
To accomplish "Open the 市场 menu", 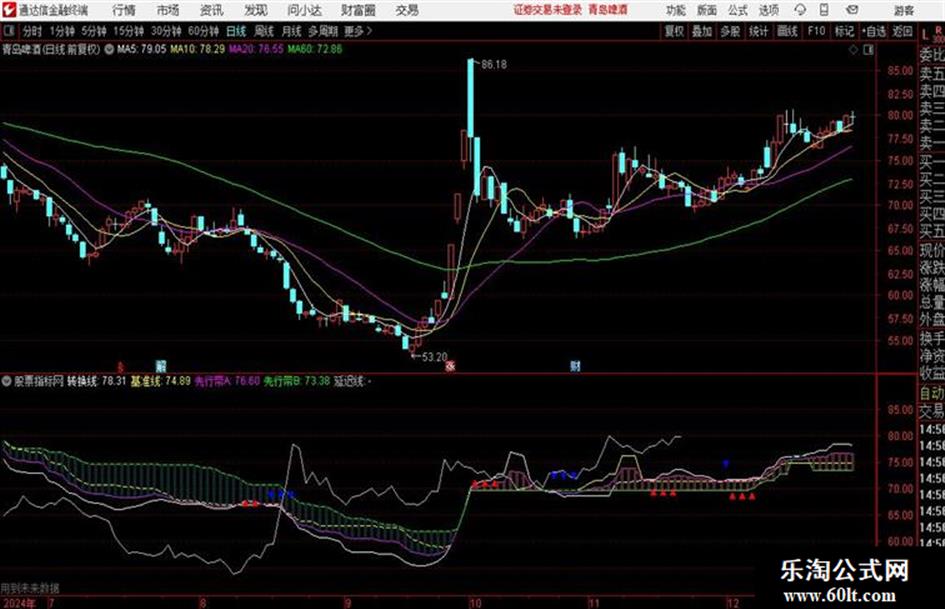I will 168,10.
